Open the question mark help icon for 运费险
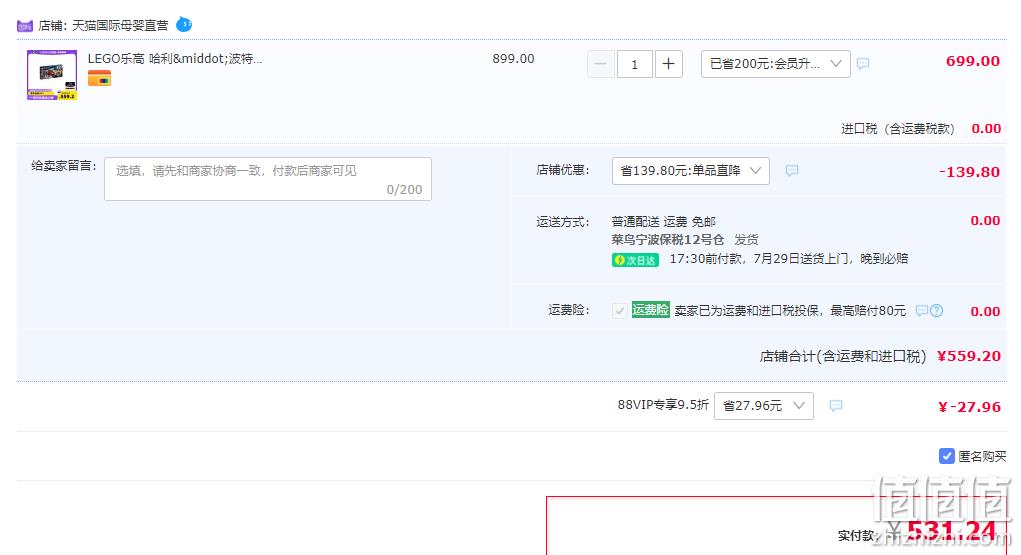The width and height of the screenshot is (1021, 555). [x=936, y=311]
